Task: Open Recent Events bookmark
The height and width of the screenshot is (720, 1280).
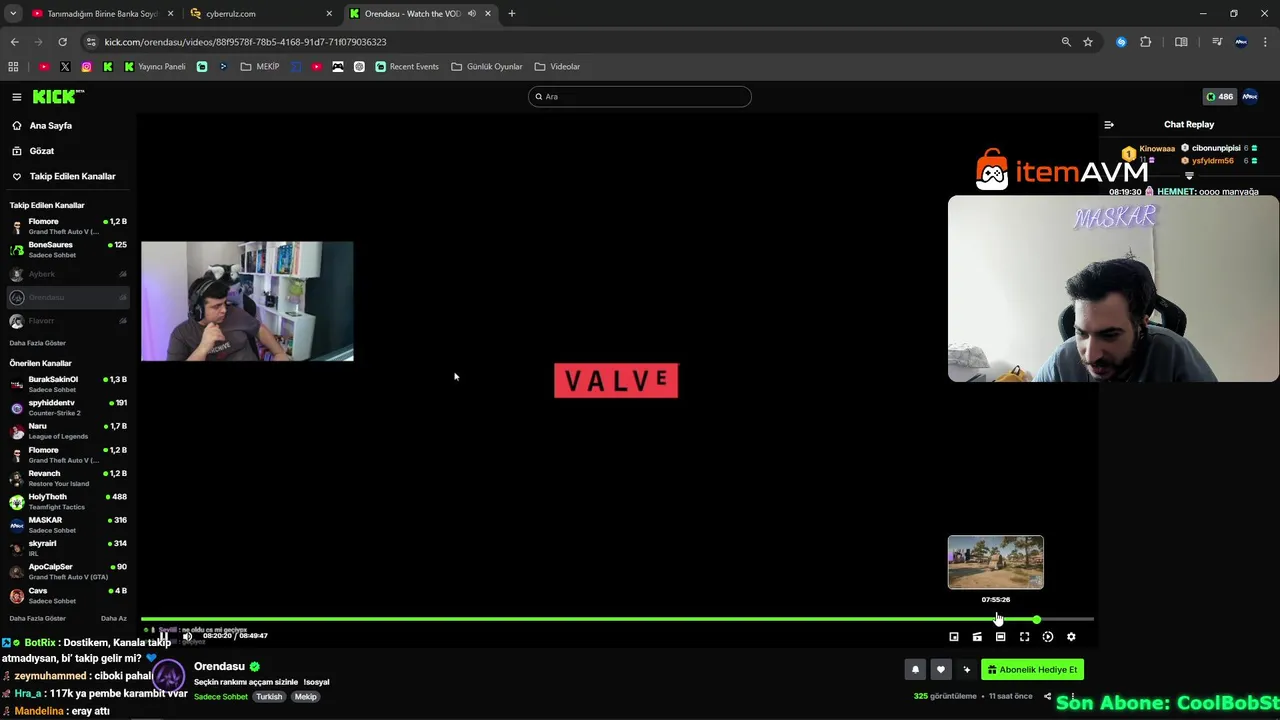Action: tap(407, 67)
